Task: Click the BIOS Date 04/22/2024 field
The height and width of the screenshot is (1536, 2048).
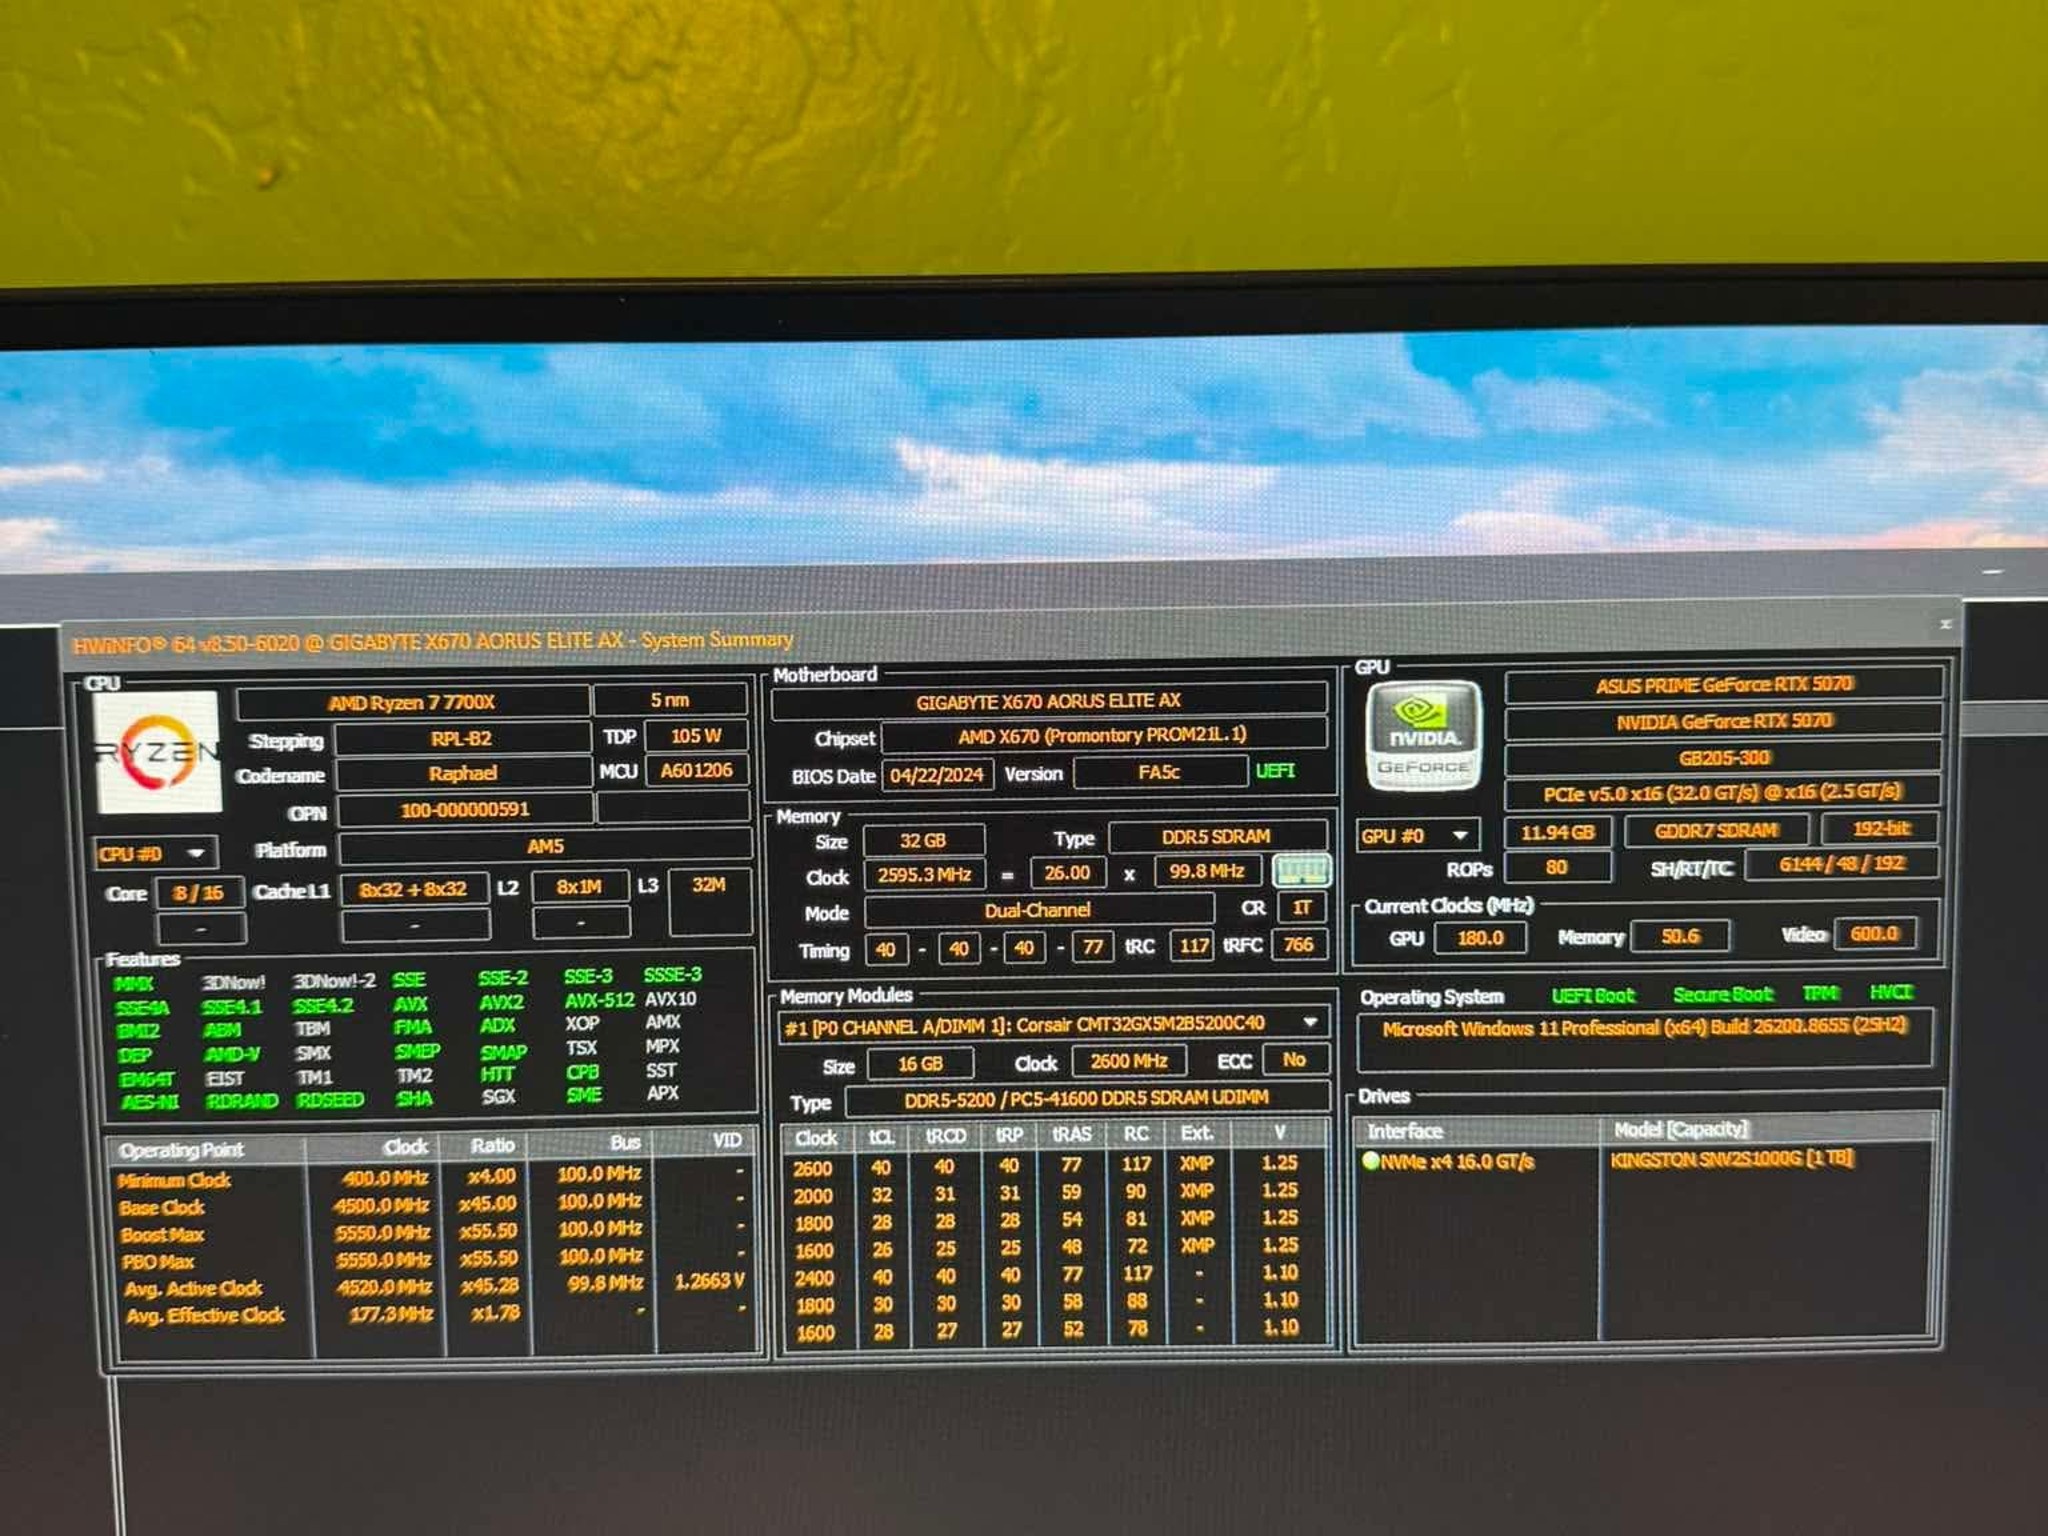Action: 937,775
